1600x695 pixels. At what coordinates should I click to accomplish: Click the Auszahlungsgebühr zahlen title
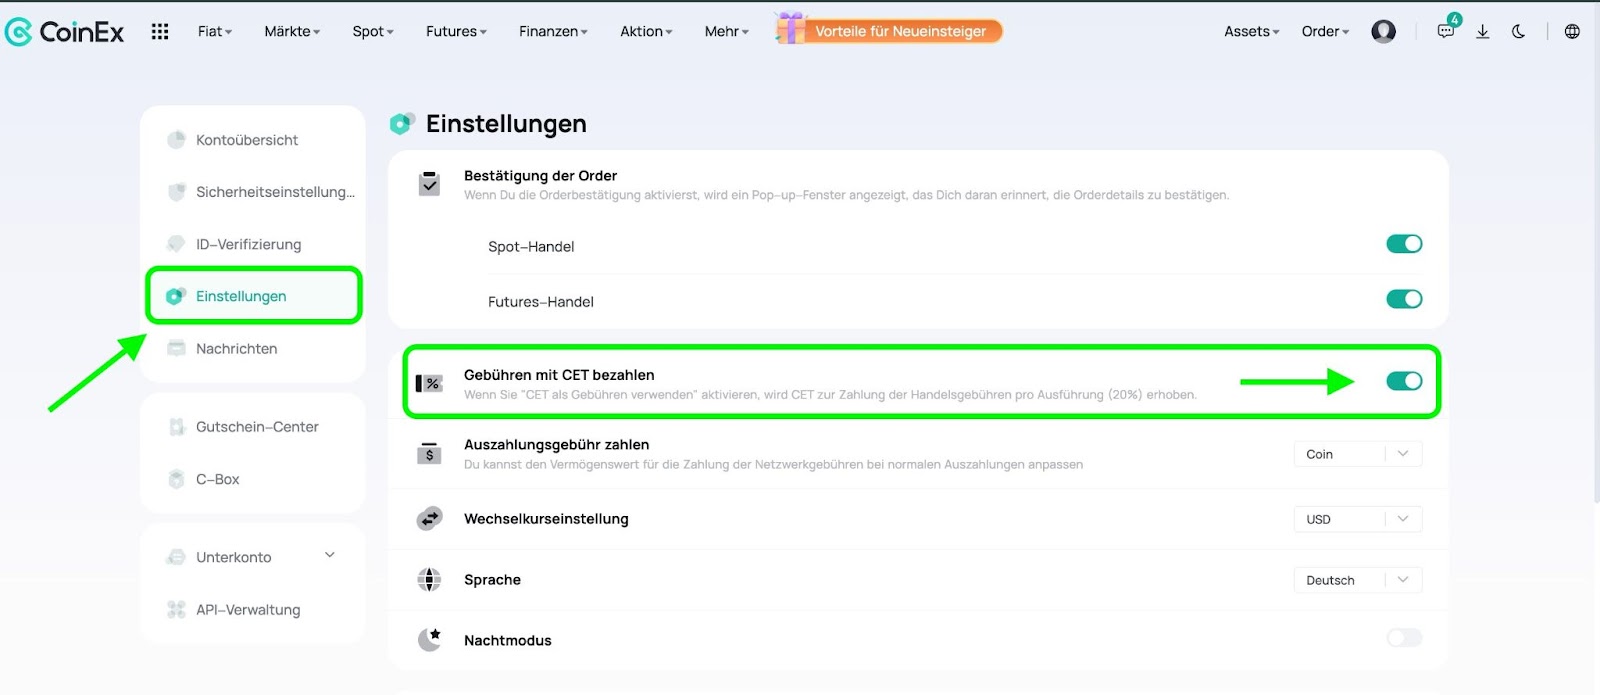tap(556, 444)
